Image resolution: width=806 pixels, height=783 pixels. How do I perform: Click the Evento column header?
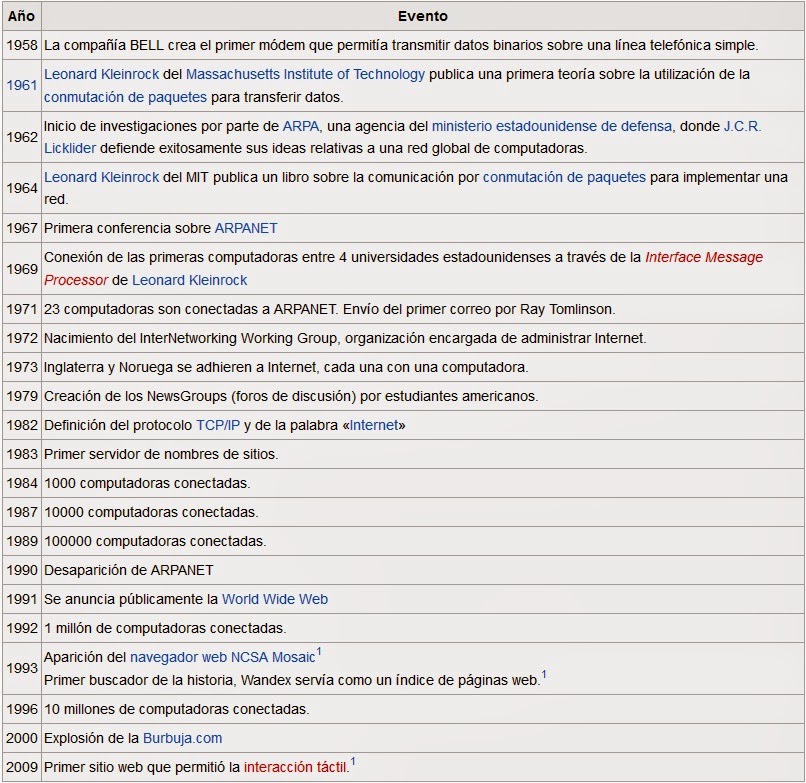click(423, 16)
